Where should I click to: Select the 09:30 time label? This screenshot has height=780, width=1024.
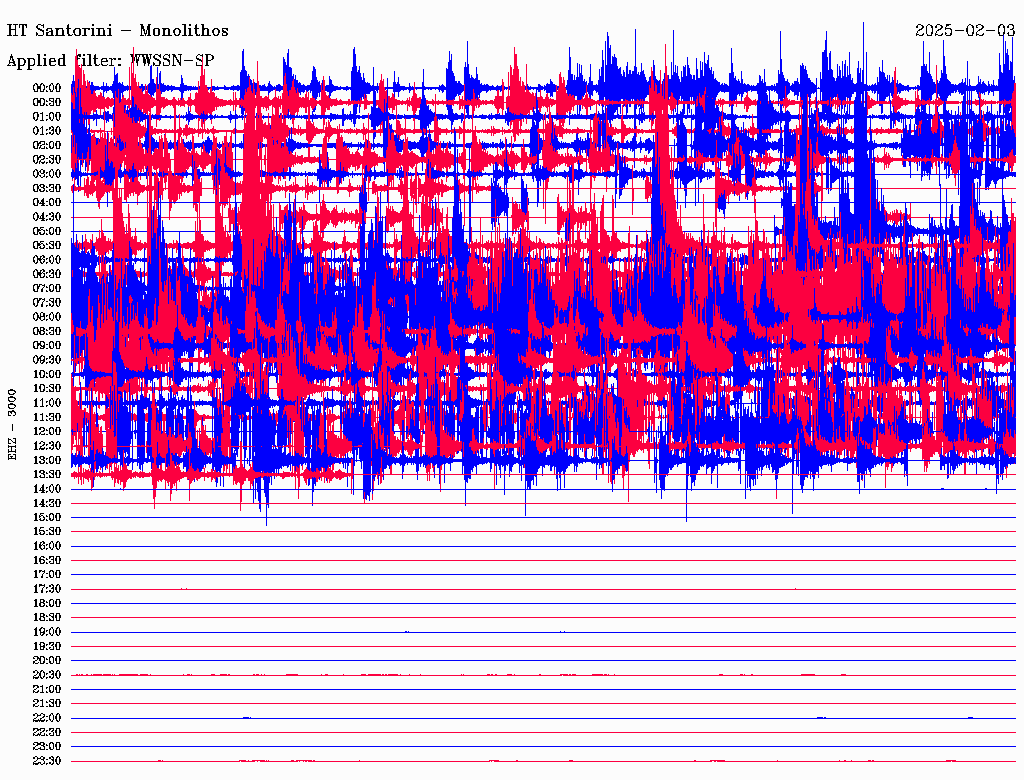coord(47,361)
